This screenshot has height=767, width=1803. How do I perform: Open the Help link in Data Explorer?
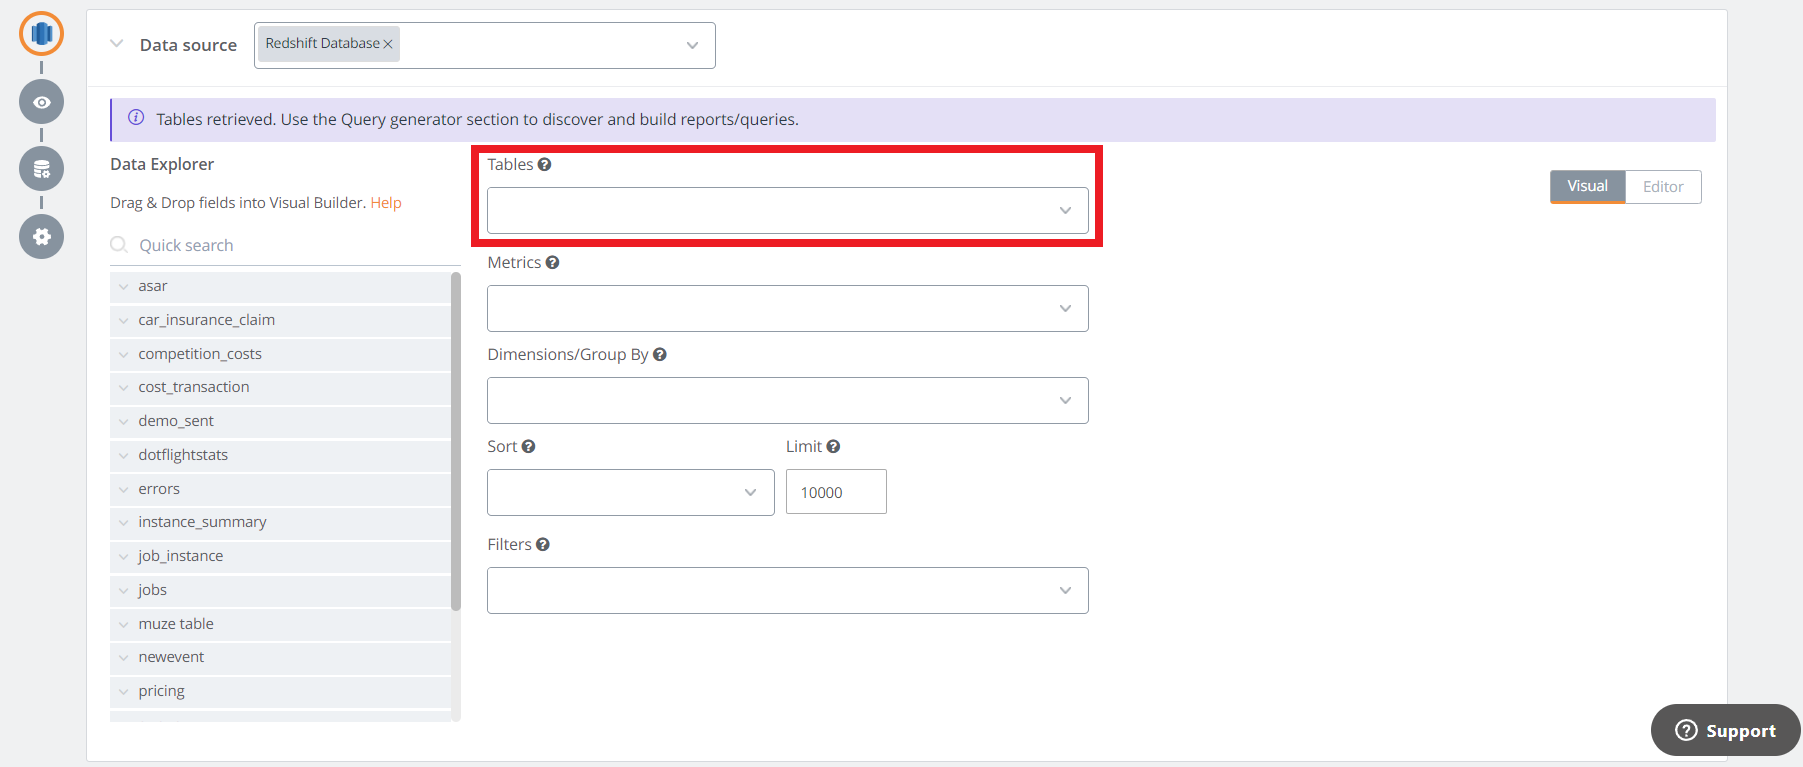386,203
